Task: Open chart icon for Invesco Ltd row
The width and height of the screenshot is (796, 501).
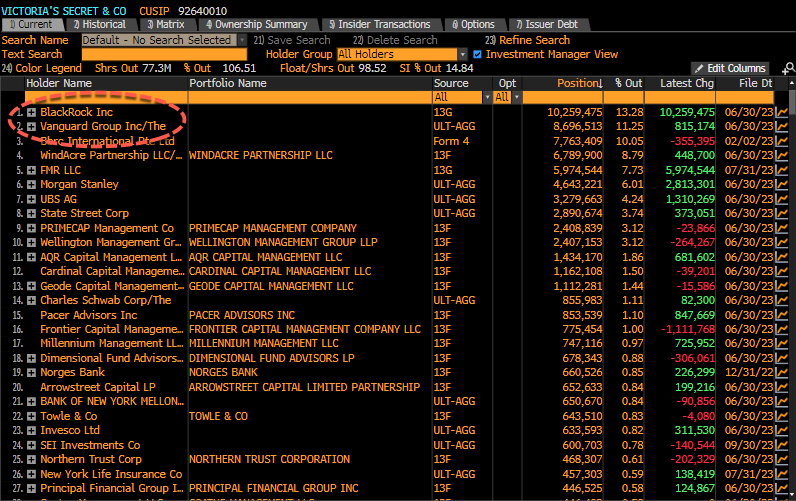Action: click(781, 430)
